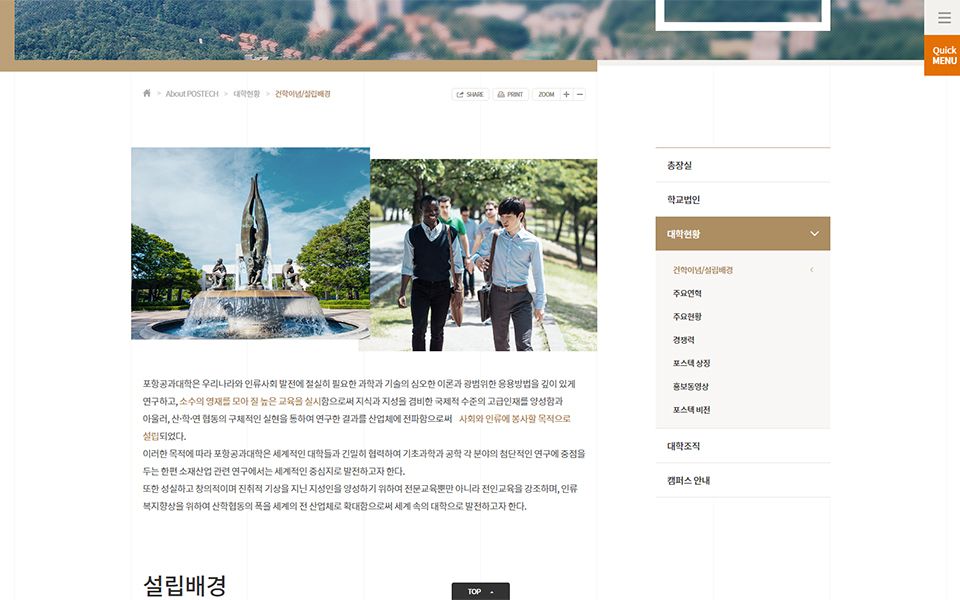
Task: Select 주요연혁 in the submenu
Action: tap(687, 293)
